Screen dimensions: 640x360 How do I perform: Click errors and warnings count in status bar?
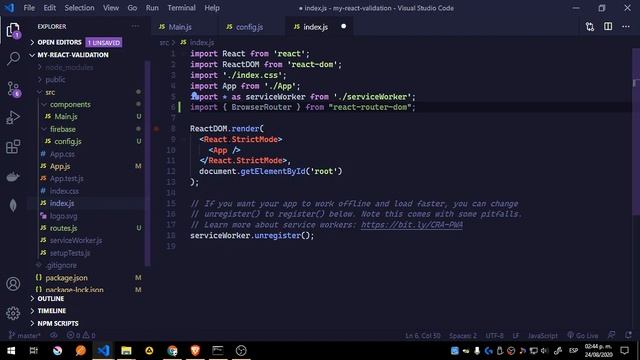[81, 336]
